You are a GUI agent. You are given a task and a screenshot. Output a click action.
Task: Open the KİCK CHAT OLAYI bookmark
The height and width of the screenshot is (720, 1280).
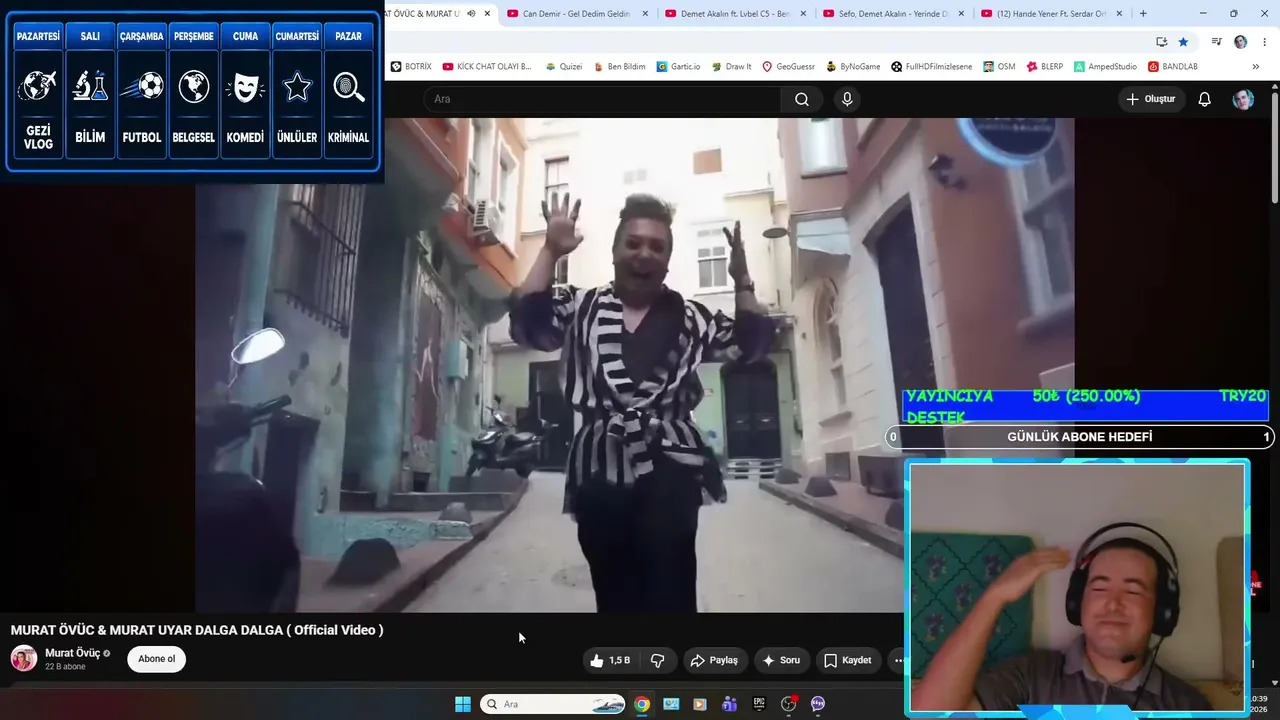(487, 67)
